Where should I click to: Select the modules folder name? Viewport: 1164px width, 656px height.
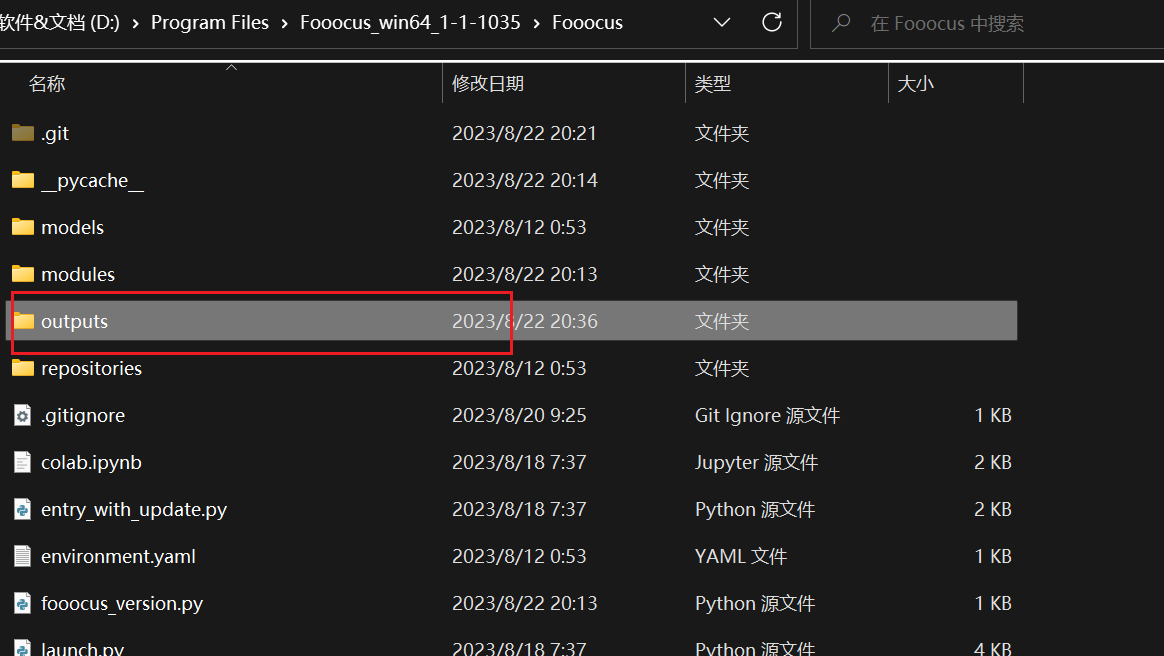(x=78, y=275)
